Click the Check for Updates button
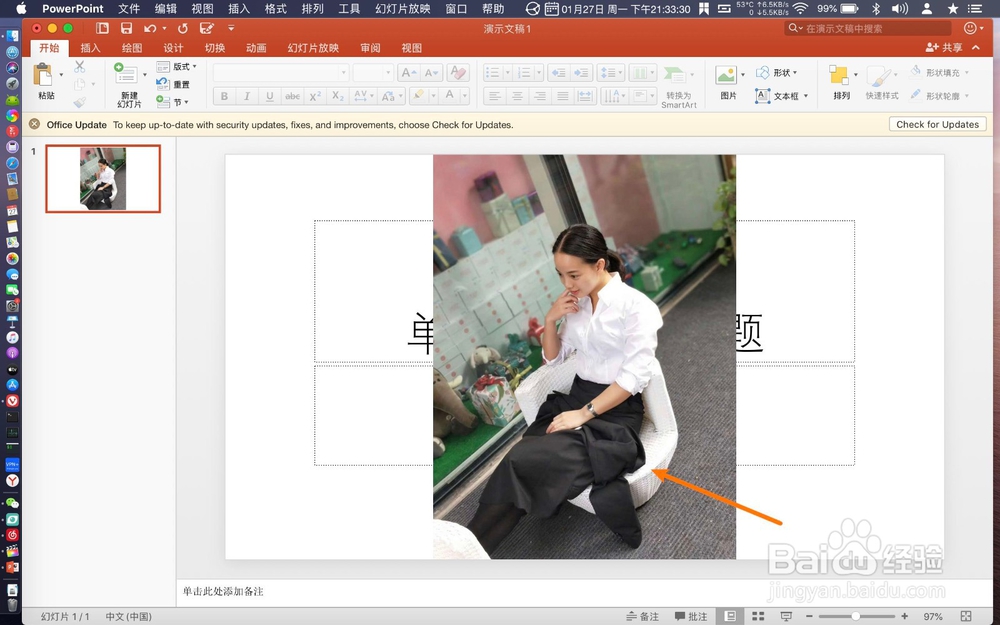This screenshot has height=625, width=1000. (937, 124)
